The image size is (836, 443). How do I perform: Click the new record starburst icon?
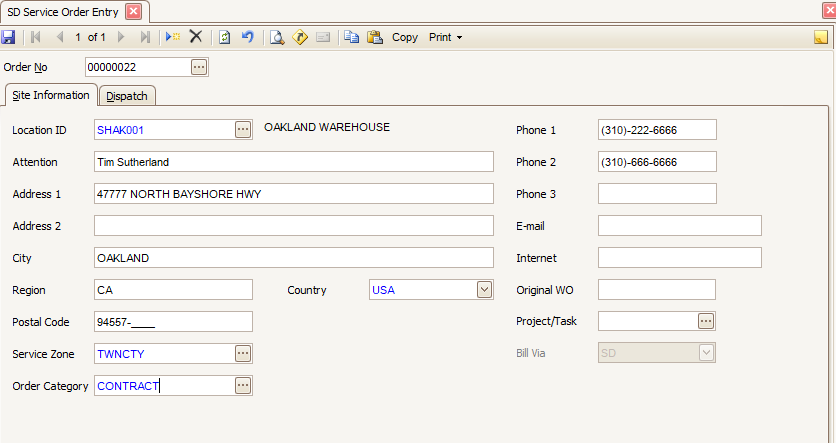click(x=173, y=37)
